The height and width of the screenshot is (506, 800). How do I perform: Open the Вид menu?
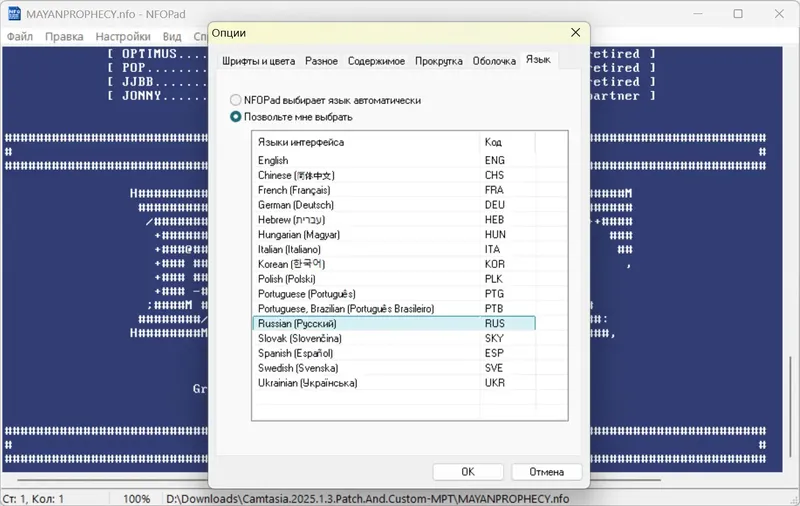(x=172, y=37)
